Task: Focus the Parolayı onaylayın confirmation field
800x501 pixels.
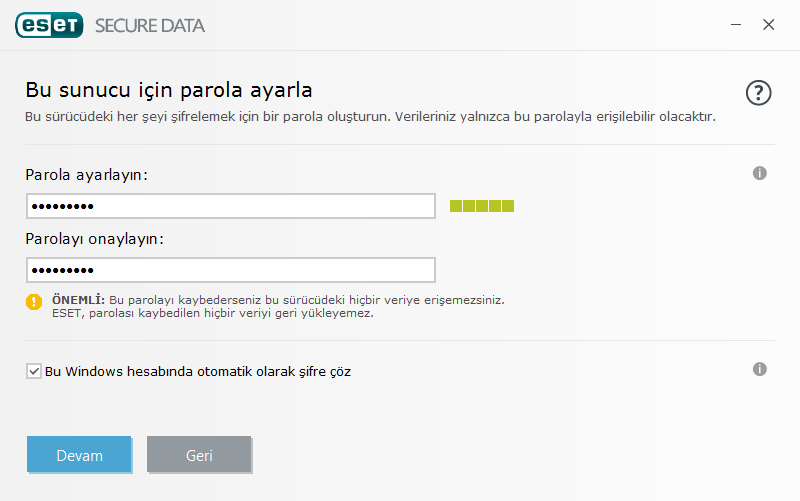Action: coord(230,270)
